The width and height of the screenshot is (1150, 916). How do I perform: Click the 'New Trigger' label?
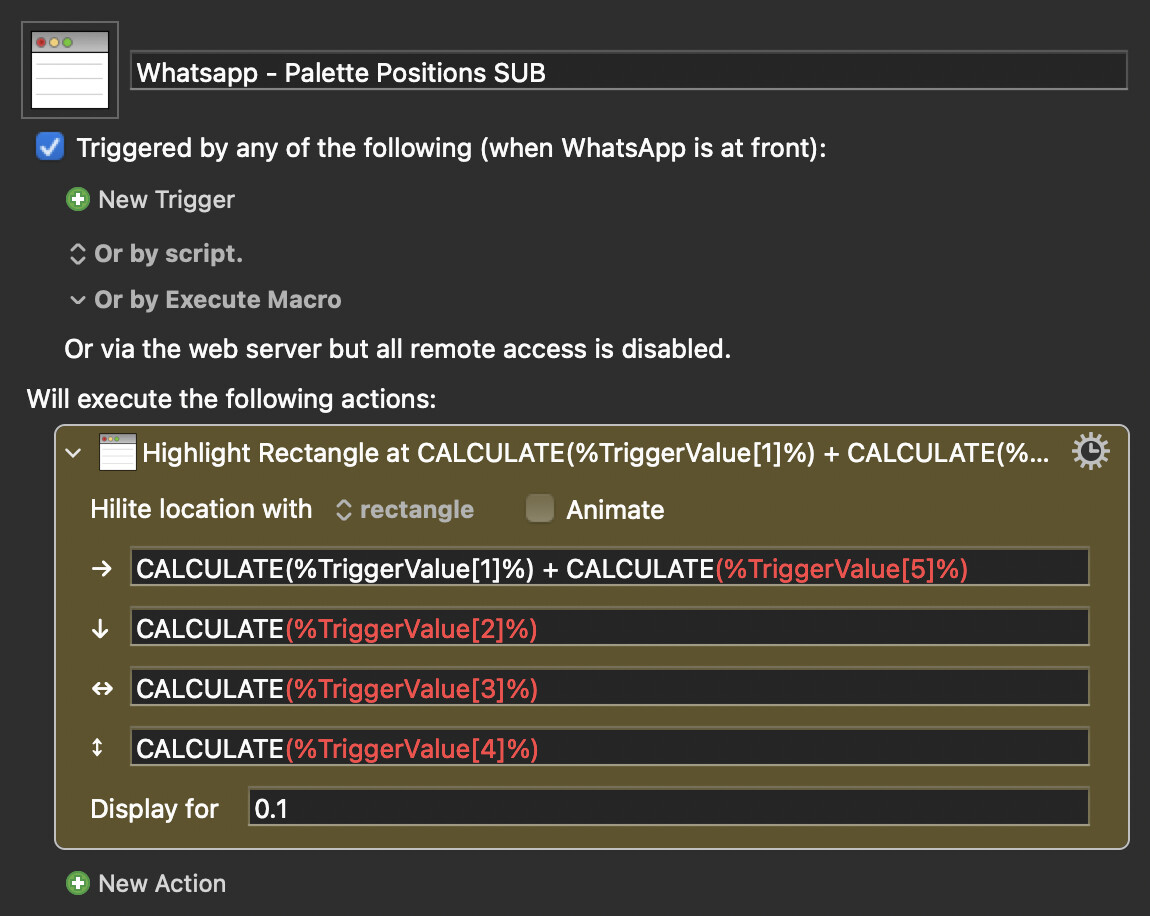point(166,200)
